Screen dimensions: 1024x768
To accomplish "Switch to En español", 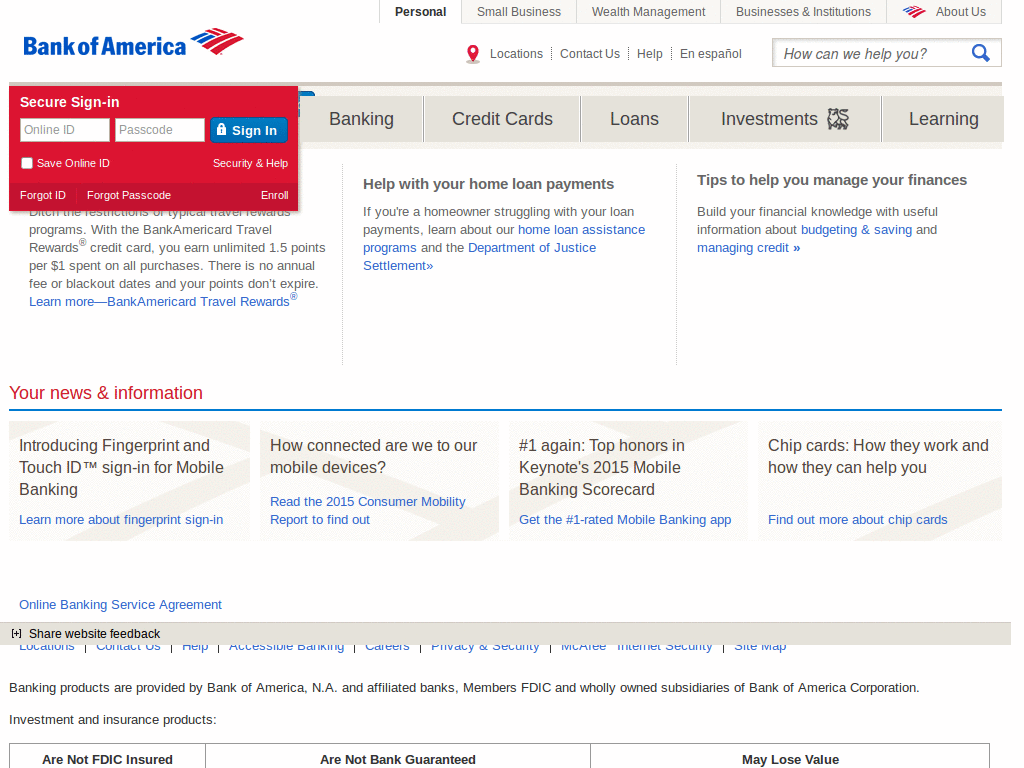I will (x=711, y=54).
